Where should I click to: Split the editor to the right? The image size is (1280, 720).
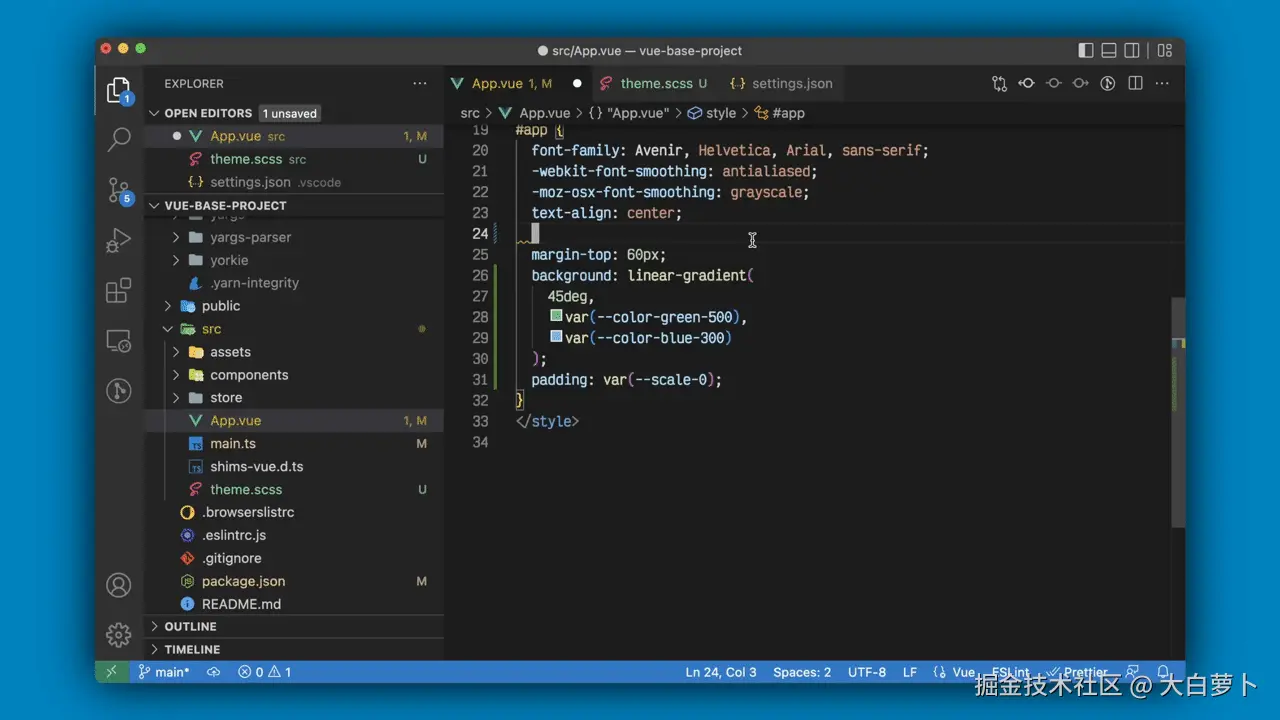click(x=1134, y=84)
